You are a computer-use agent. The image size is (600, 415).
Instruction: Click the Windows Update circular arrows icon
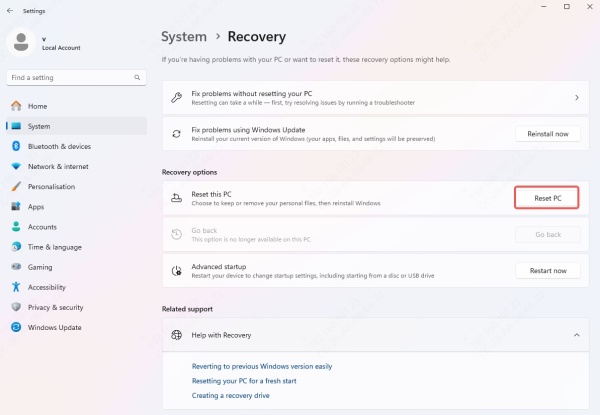tap(16, 327)
